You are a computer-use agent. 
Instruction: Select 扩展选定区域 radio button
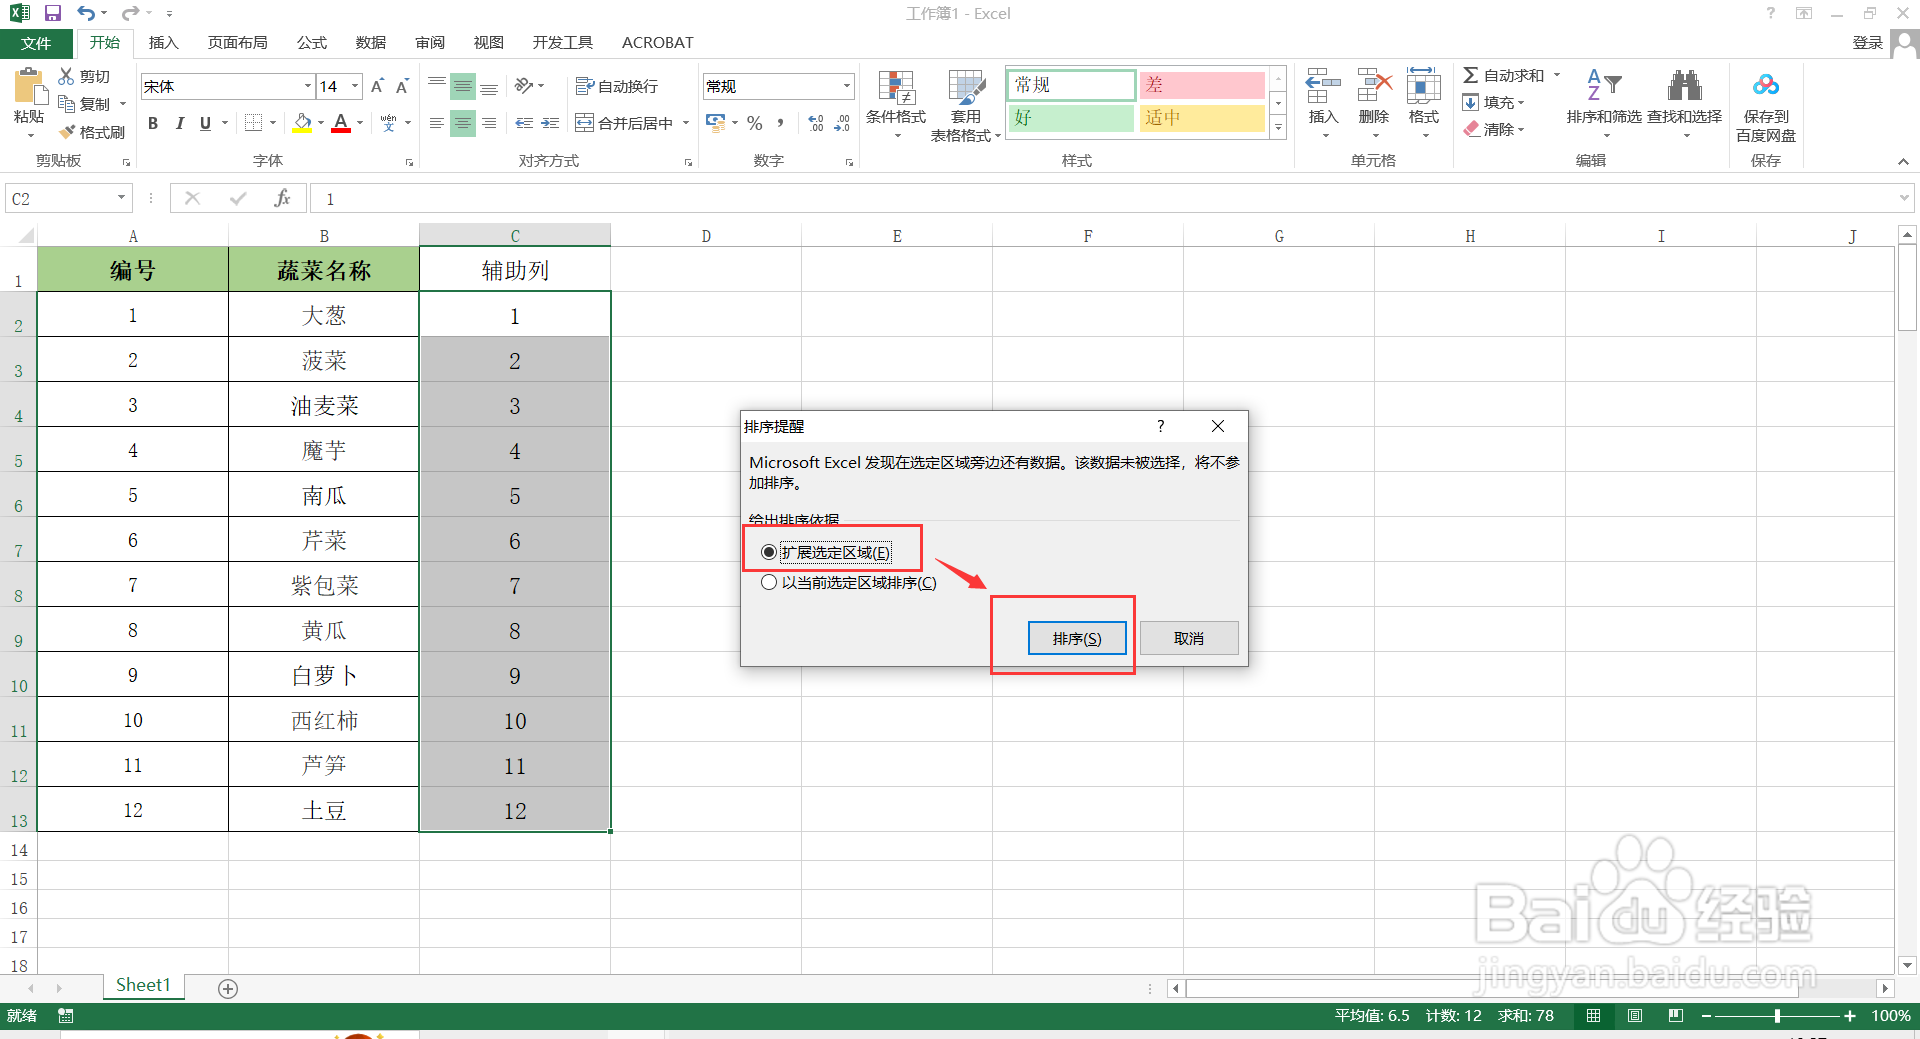pyautogui.click(x=769, y=552)
